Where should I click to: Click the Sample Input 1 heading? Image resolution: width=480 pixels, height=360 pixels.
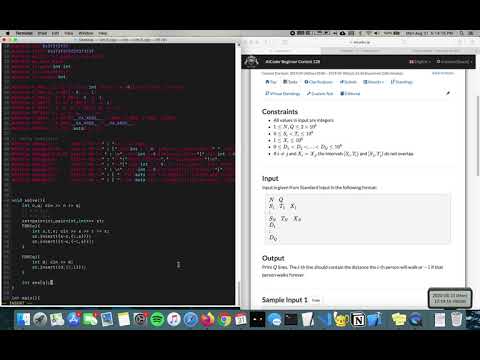pos(285,300)
